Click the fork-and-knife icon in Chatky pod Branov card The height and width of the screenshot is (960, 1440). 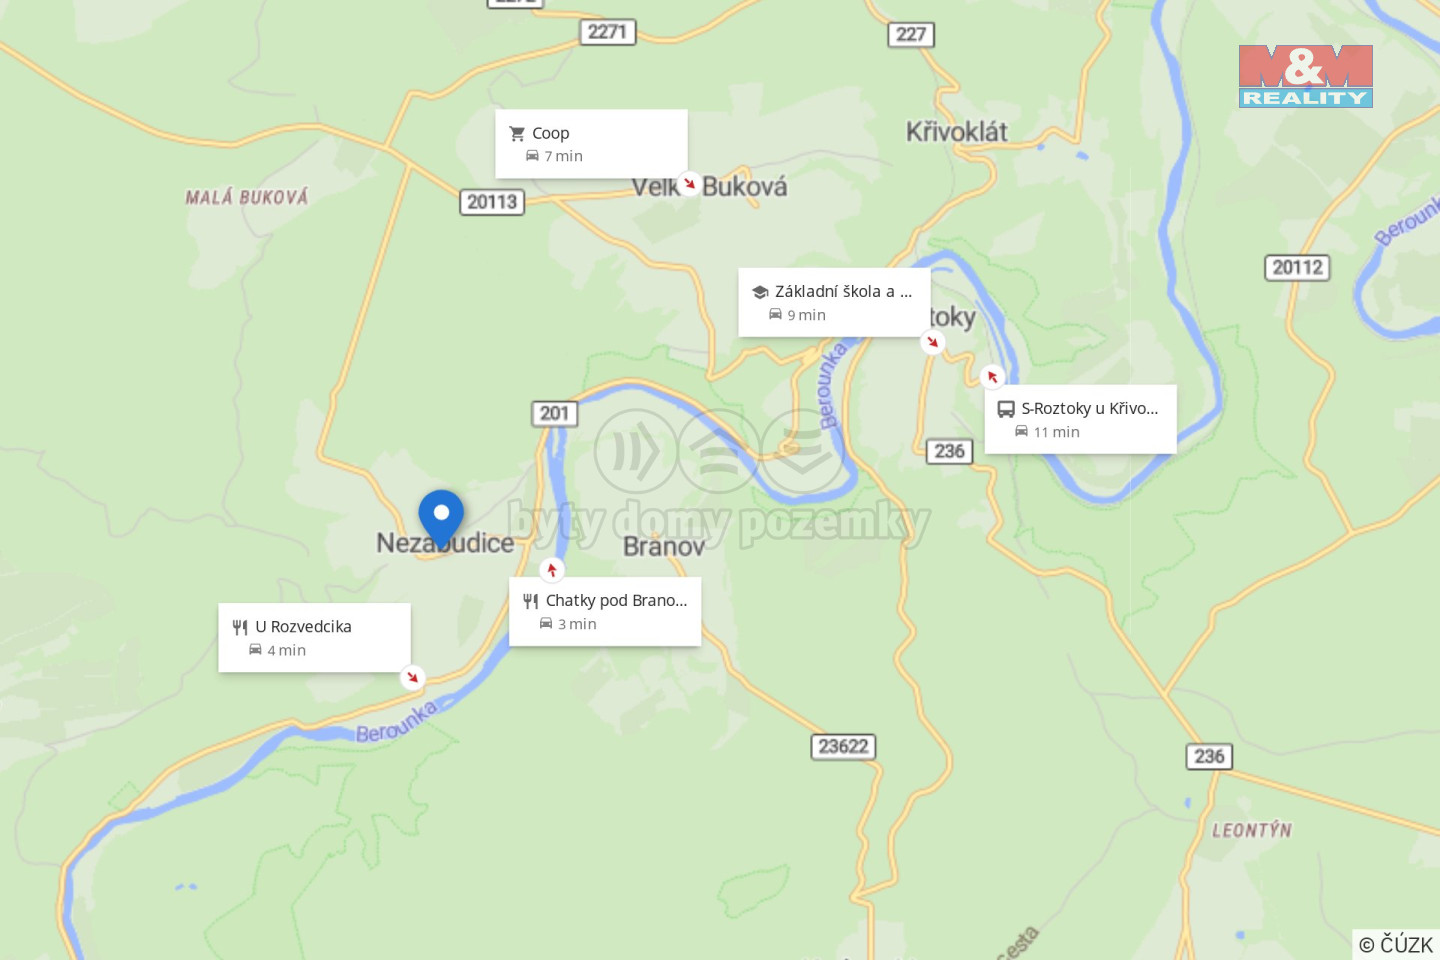(x=531, y=601)
